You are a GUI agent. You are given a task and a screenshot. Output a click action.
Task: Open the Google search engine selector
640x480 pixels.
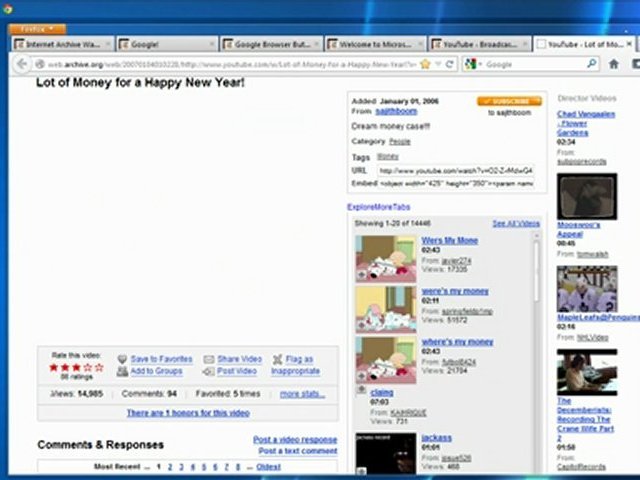472,64
